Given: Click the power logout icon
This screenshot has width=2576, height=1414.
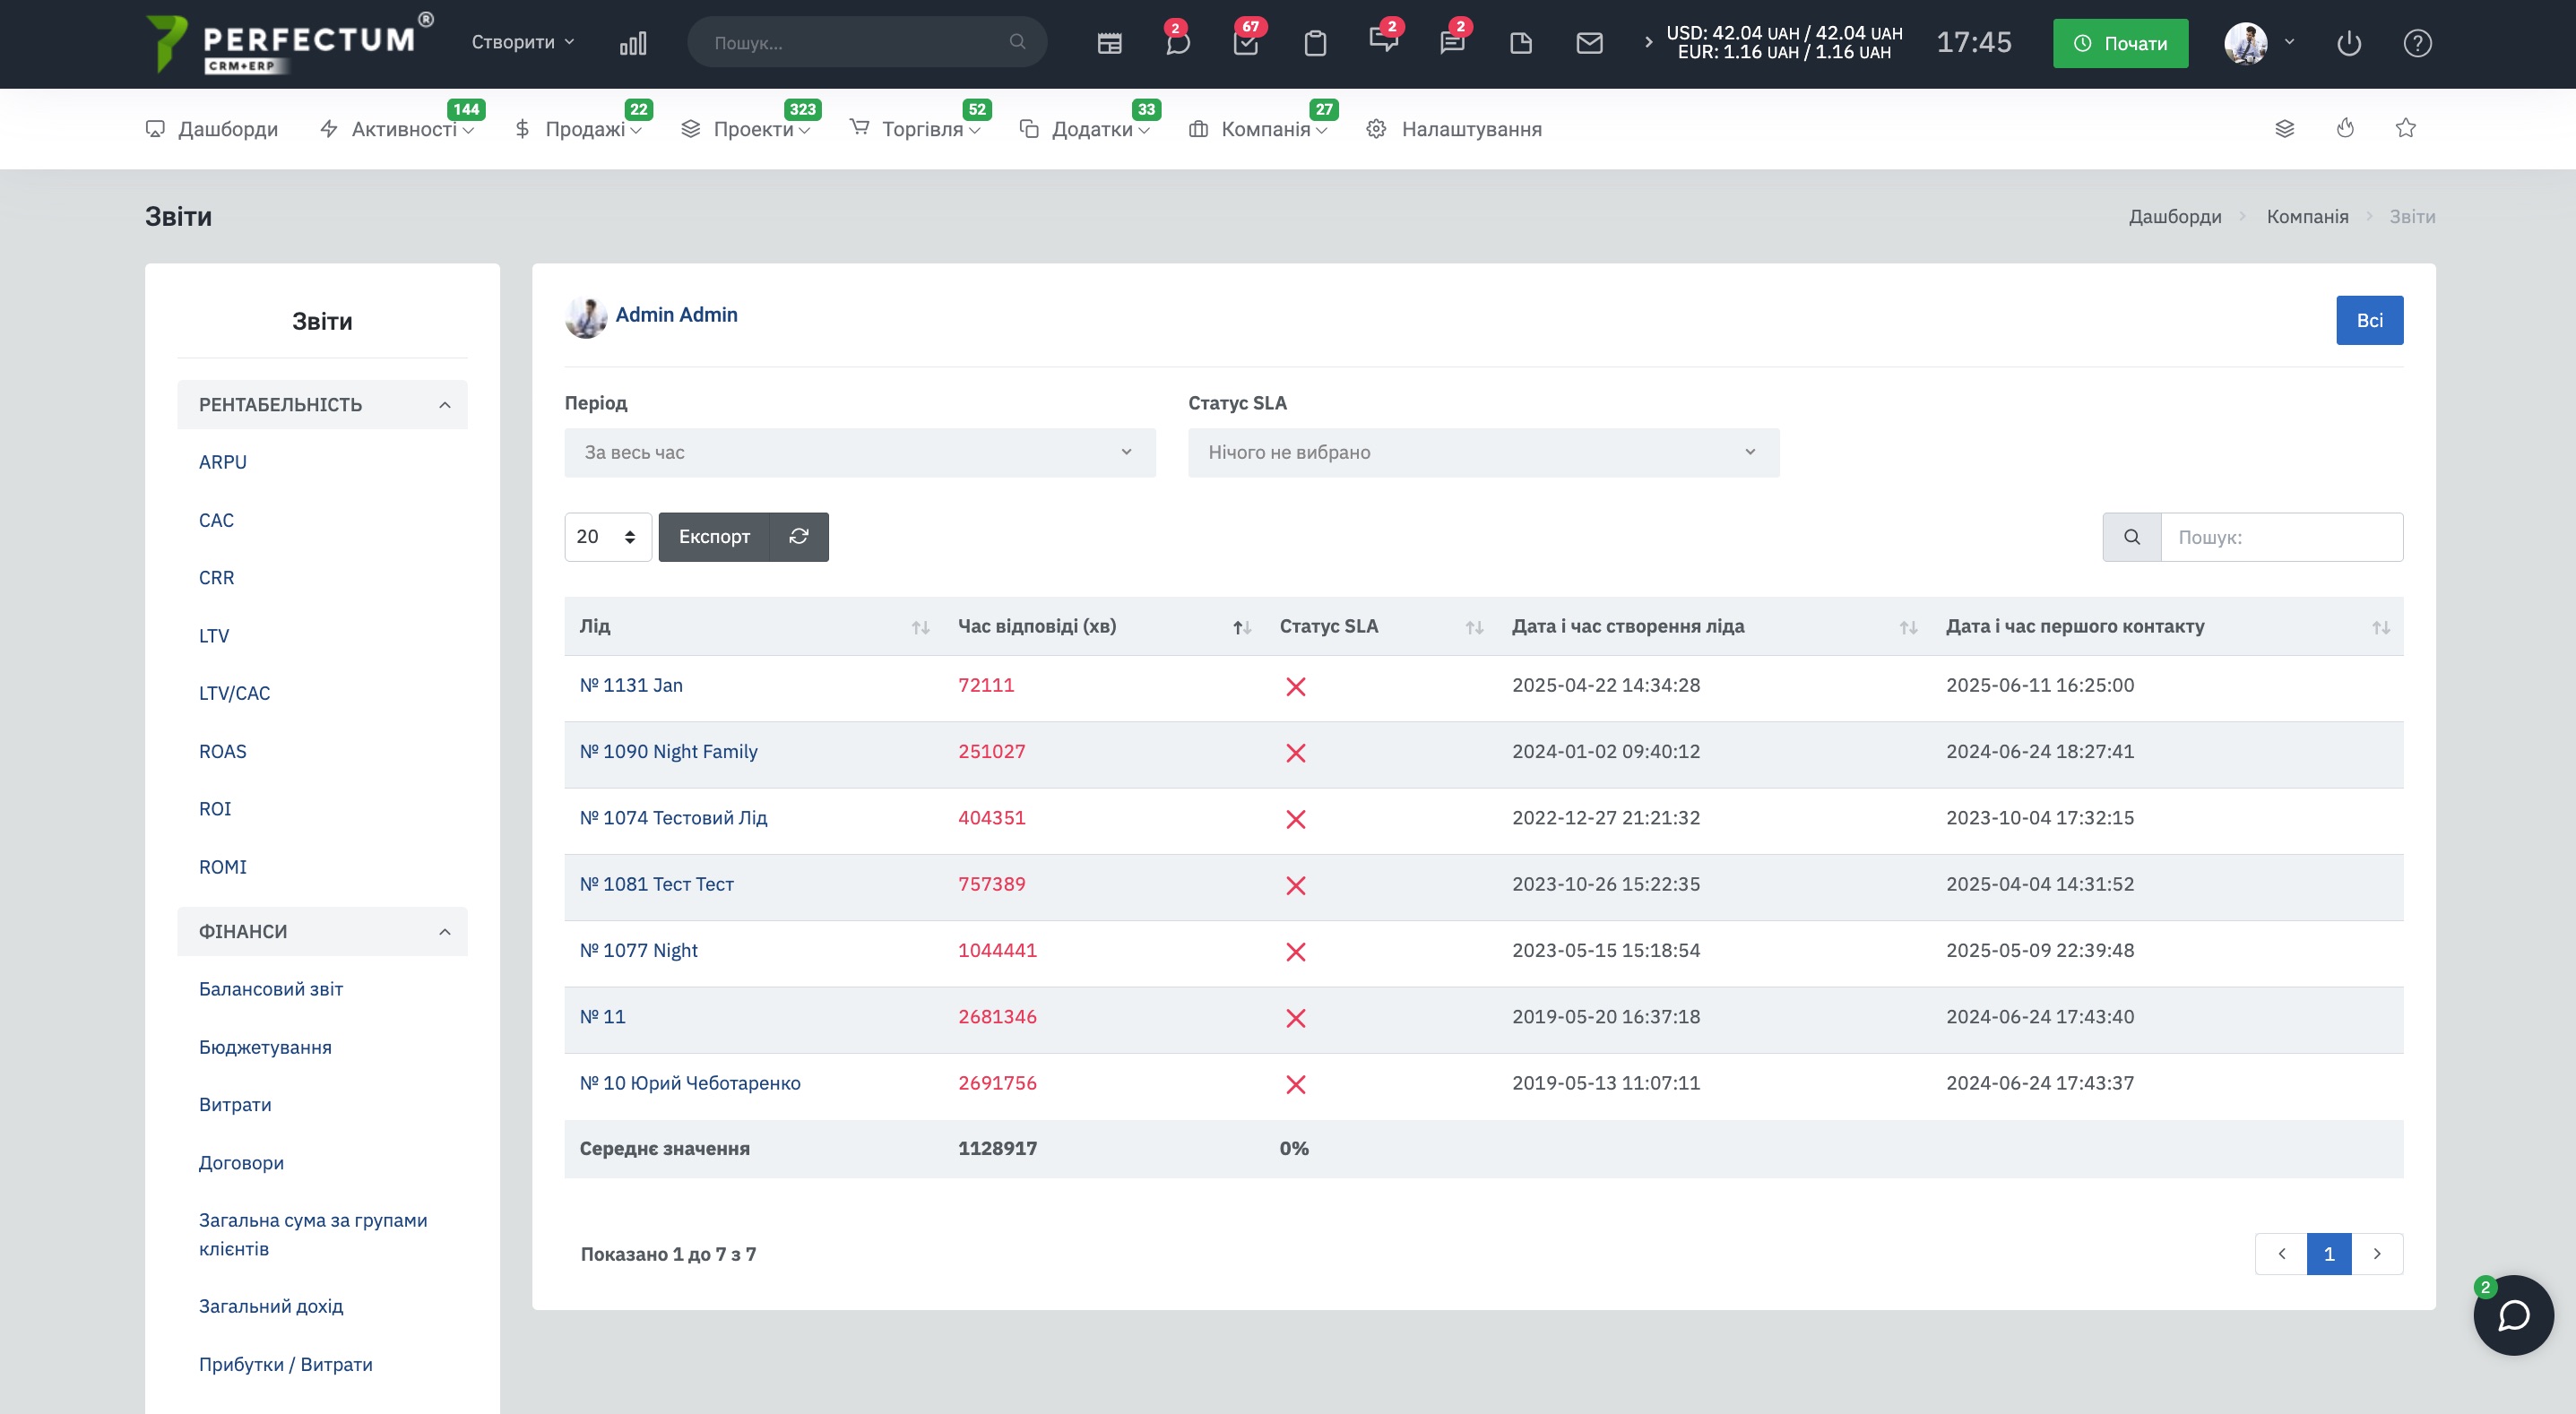Looking at the screenshot, I should (2349, 43).
